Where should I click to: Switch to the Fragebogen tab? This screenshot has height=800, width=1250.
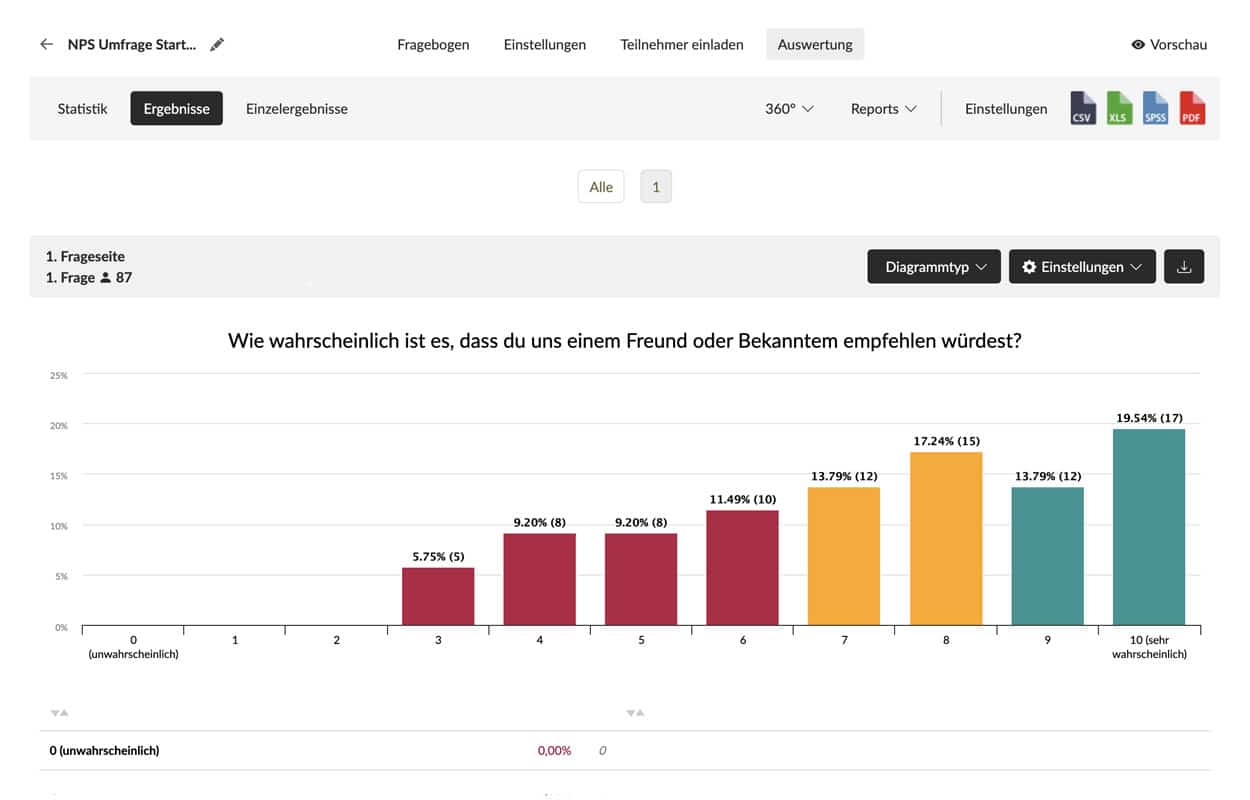pyautogui.click(x=433, y=45)
